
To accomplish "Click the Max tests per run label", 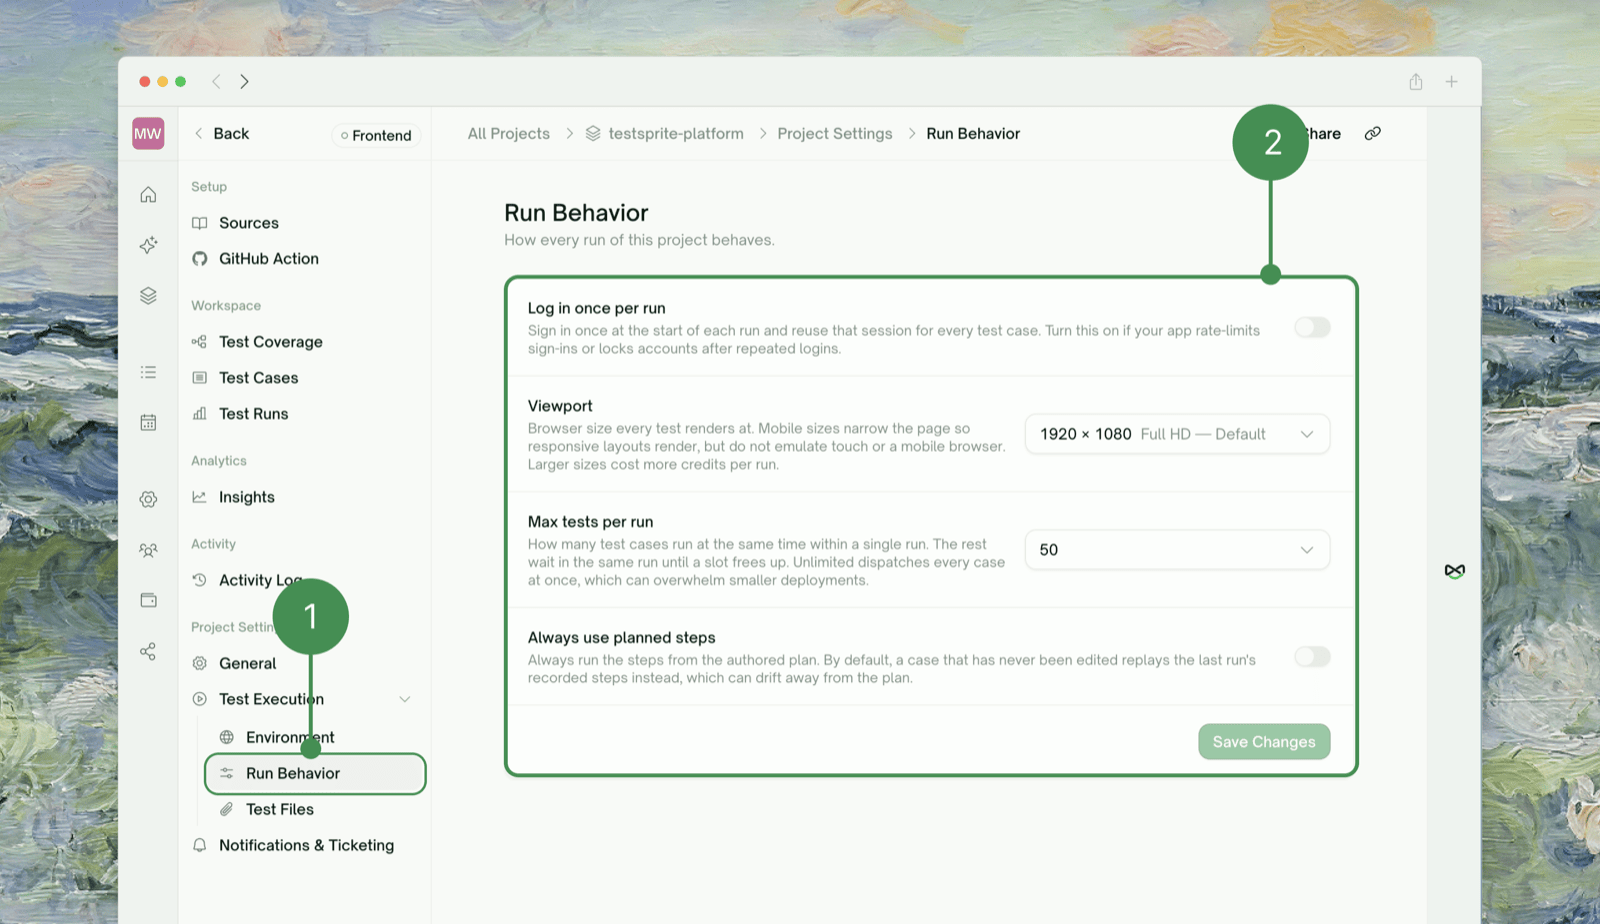I will (x=590, y=522).
